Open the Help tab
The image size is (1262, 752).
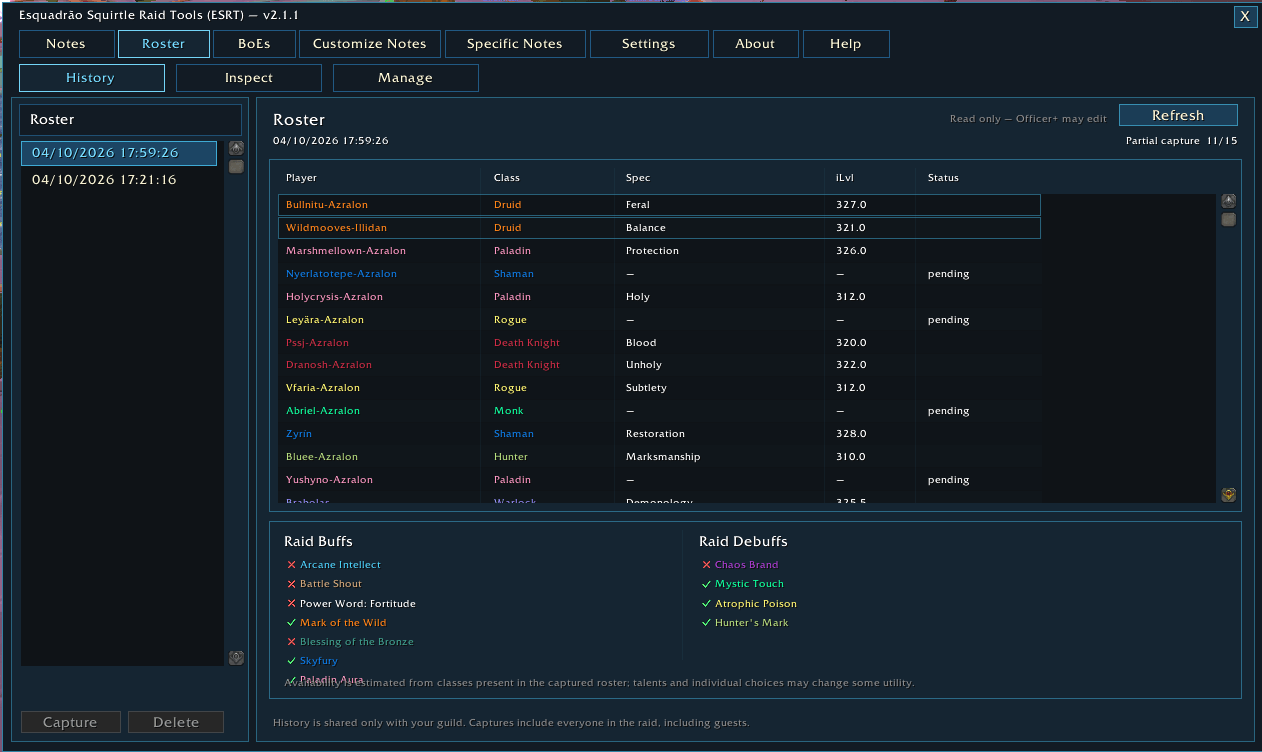[x=846, y=44]
